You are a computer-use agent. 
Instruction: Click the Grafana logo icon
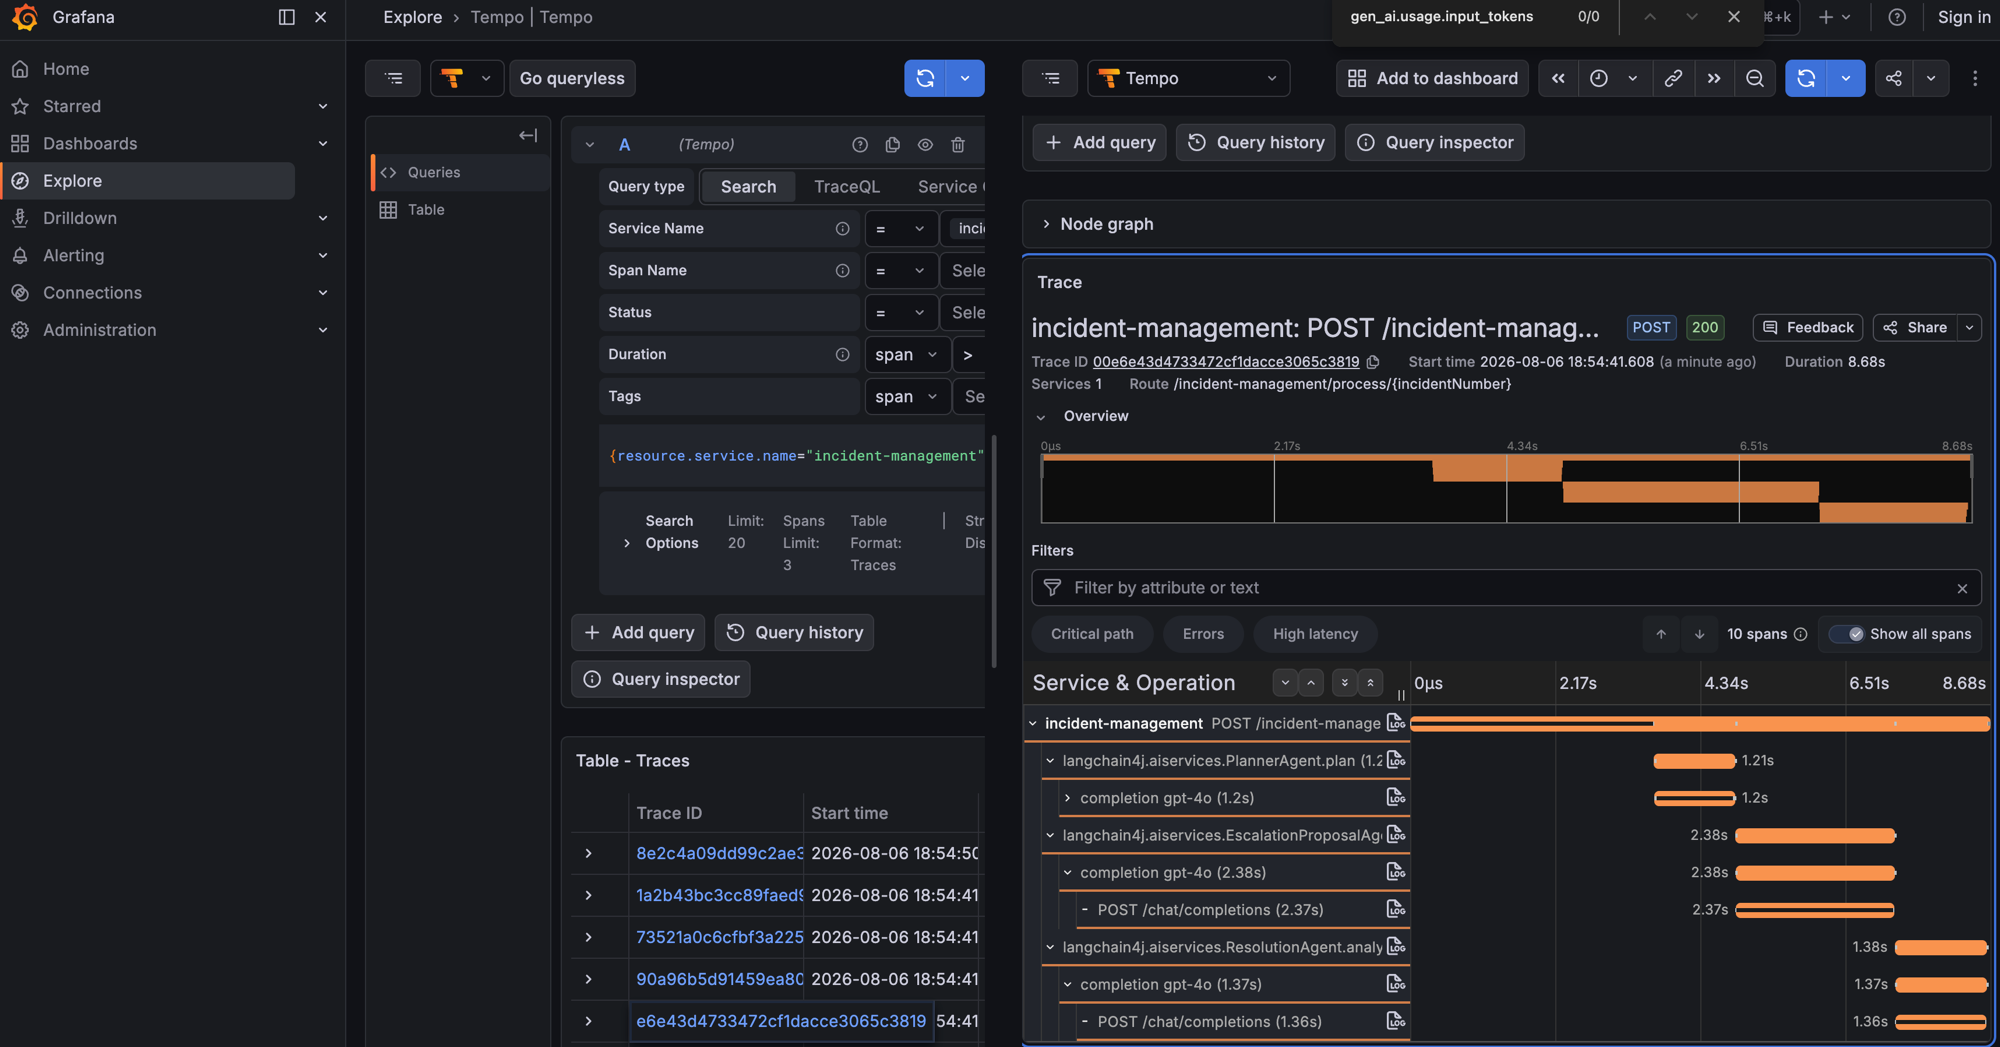pyautogui.click(x=24, y=17)
